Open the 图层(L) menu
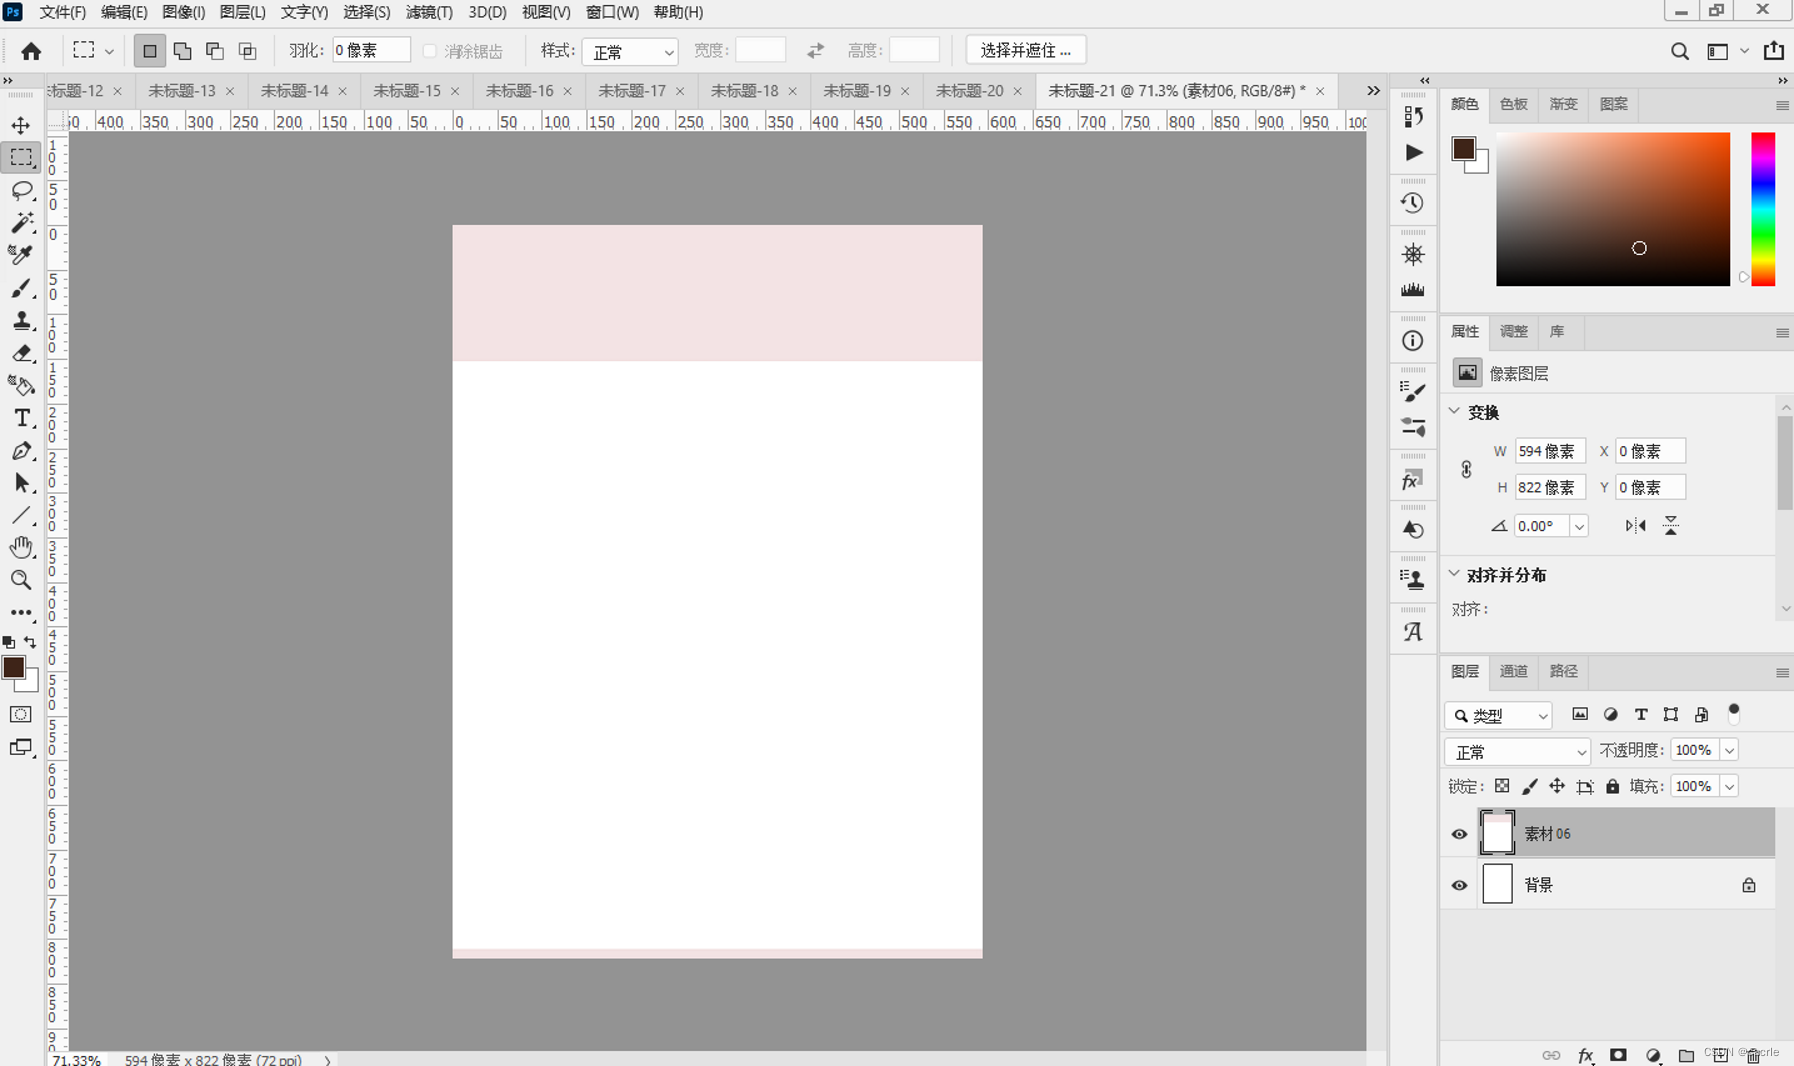 click(x=242, y=12)
